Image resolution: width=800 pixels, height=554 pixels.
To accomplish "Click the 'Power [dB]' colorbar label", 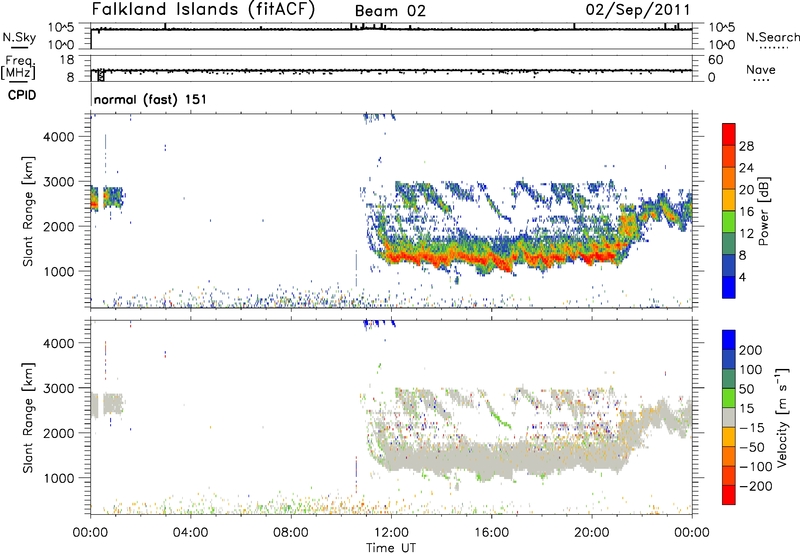I will (x=764, y=211).
